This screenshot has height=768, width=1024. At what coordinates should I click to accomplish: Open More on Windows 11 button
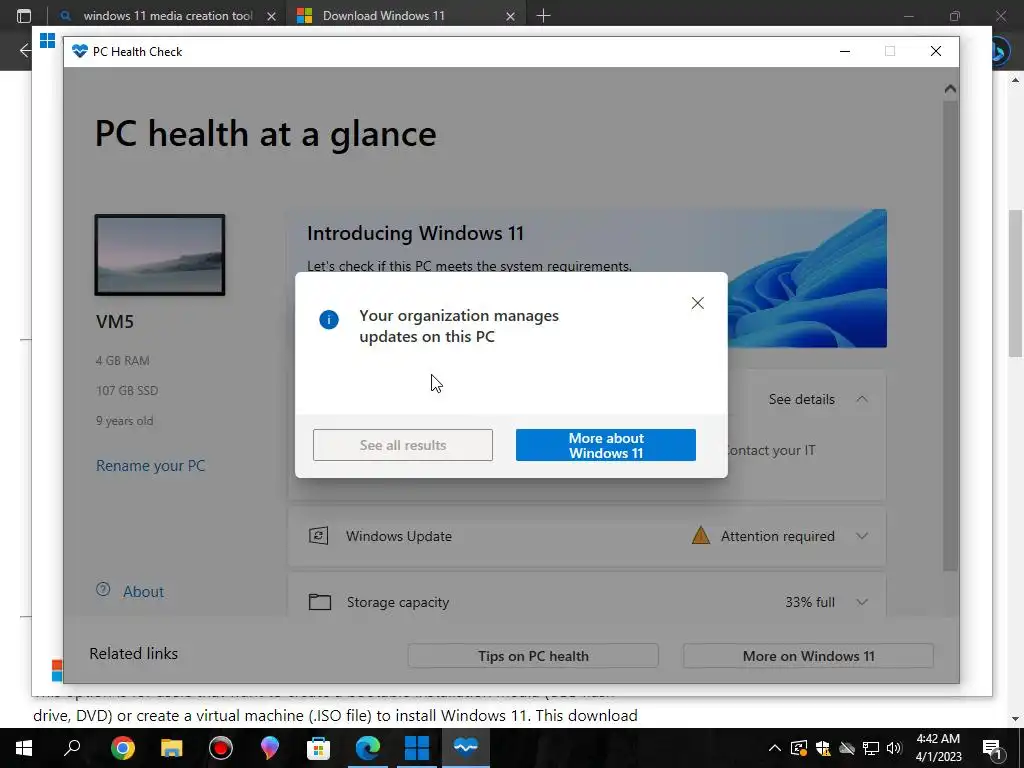point(808,656)
